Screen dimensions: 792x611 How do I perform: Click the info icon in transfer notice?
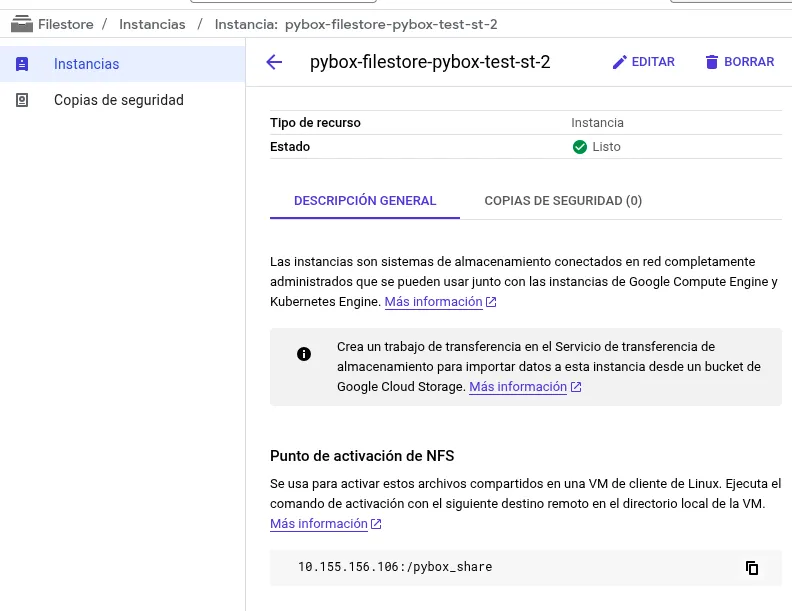click(x=304, y=354)
